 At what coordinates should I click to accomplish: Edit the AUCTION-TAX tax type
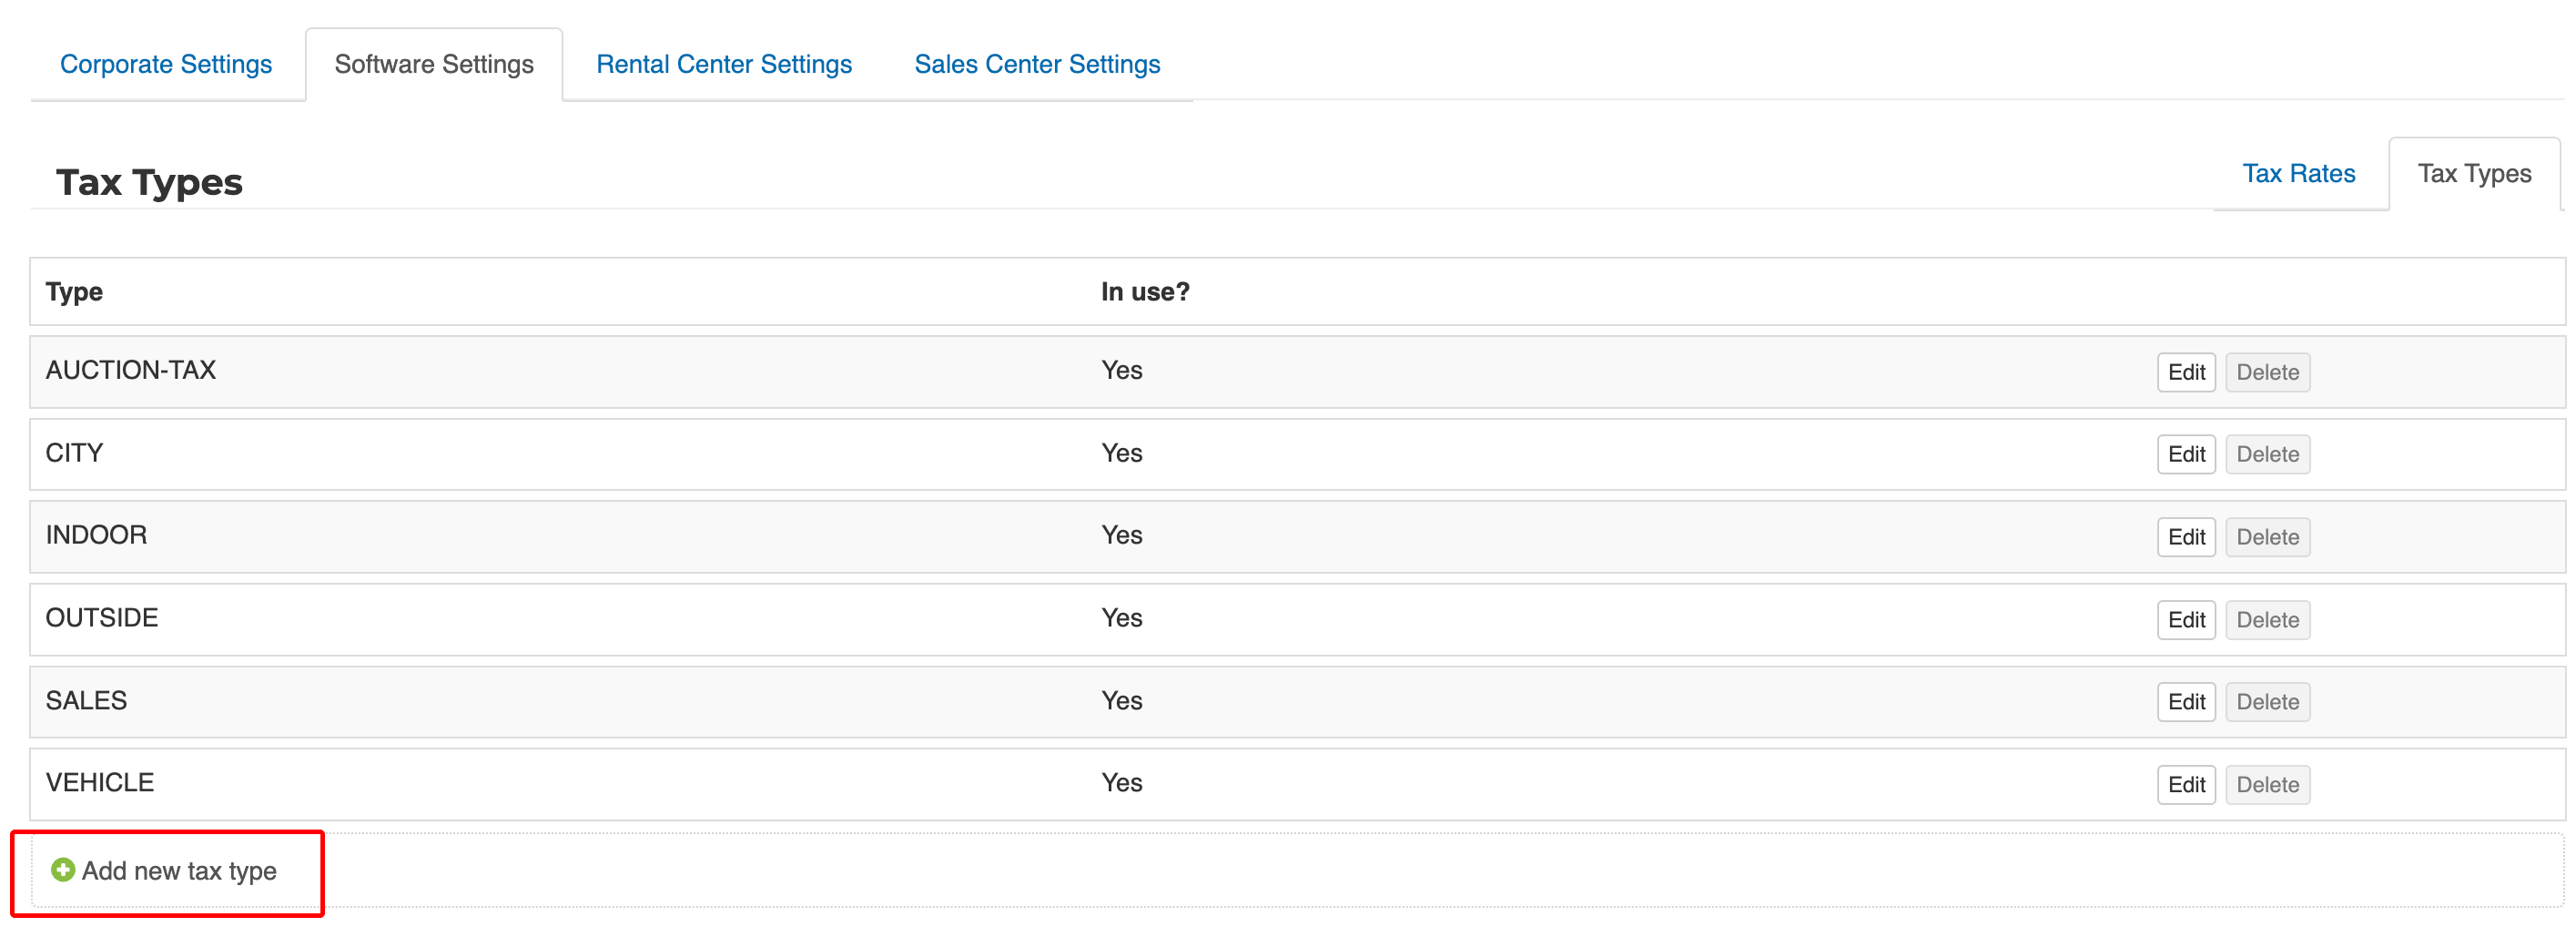pyautogui.click(x=2186, y=372)
